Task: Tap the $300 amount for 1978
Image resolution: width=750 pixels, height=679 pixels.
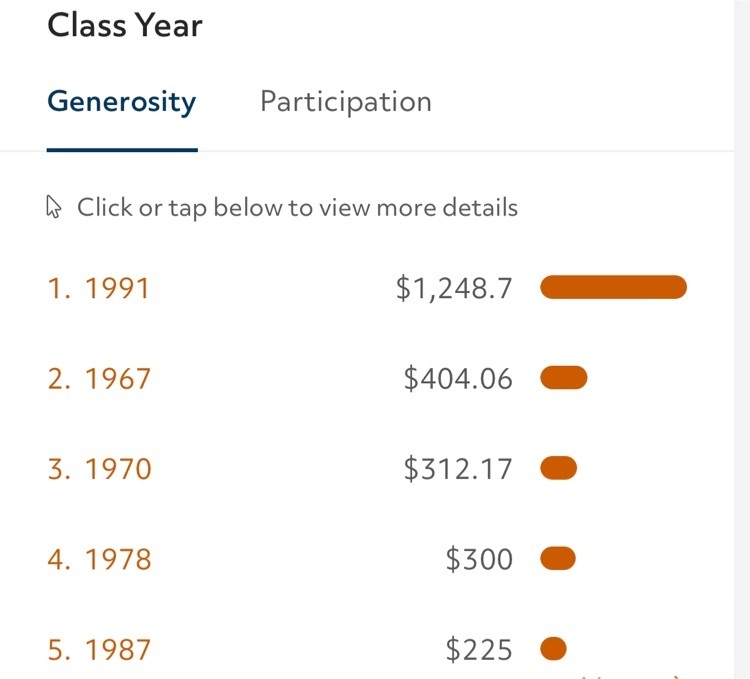Action: tap(479, 559)
